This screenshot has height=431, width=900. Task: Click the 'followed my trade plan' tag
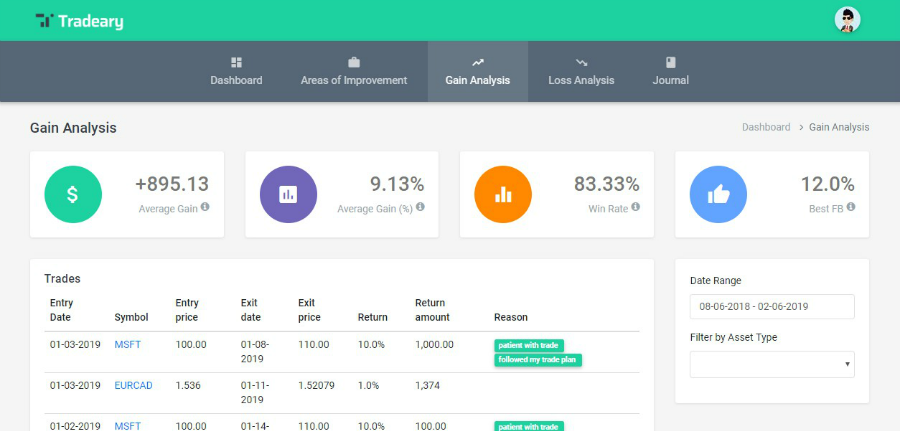538,360
